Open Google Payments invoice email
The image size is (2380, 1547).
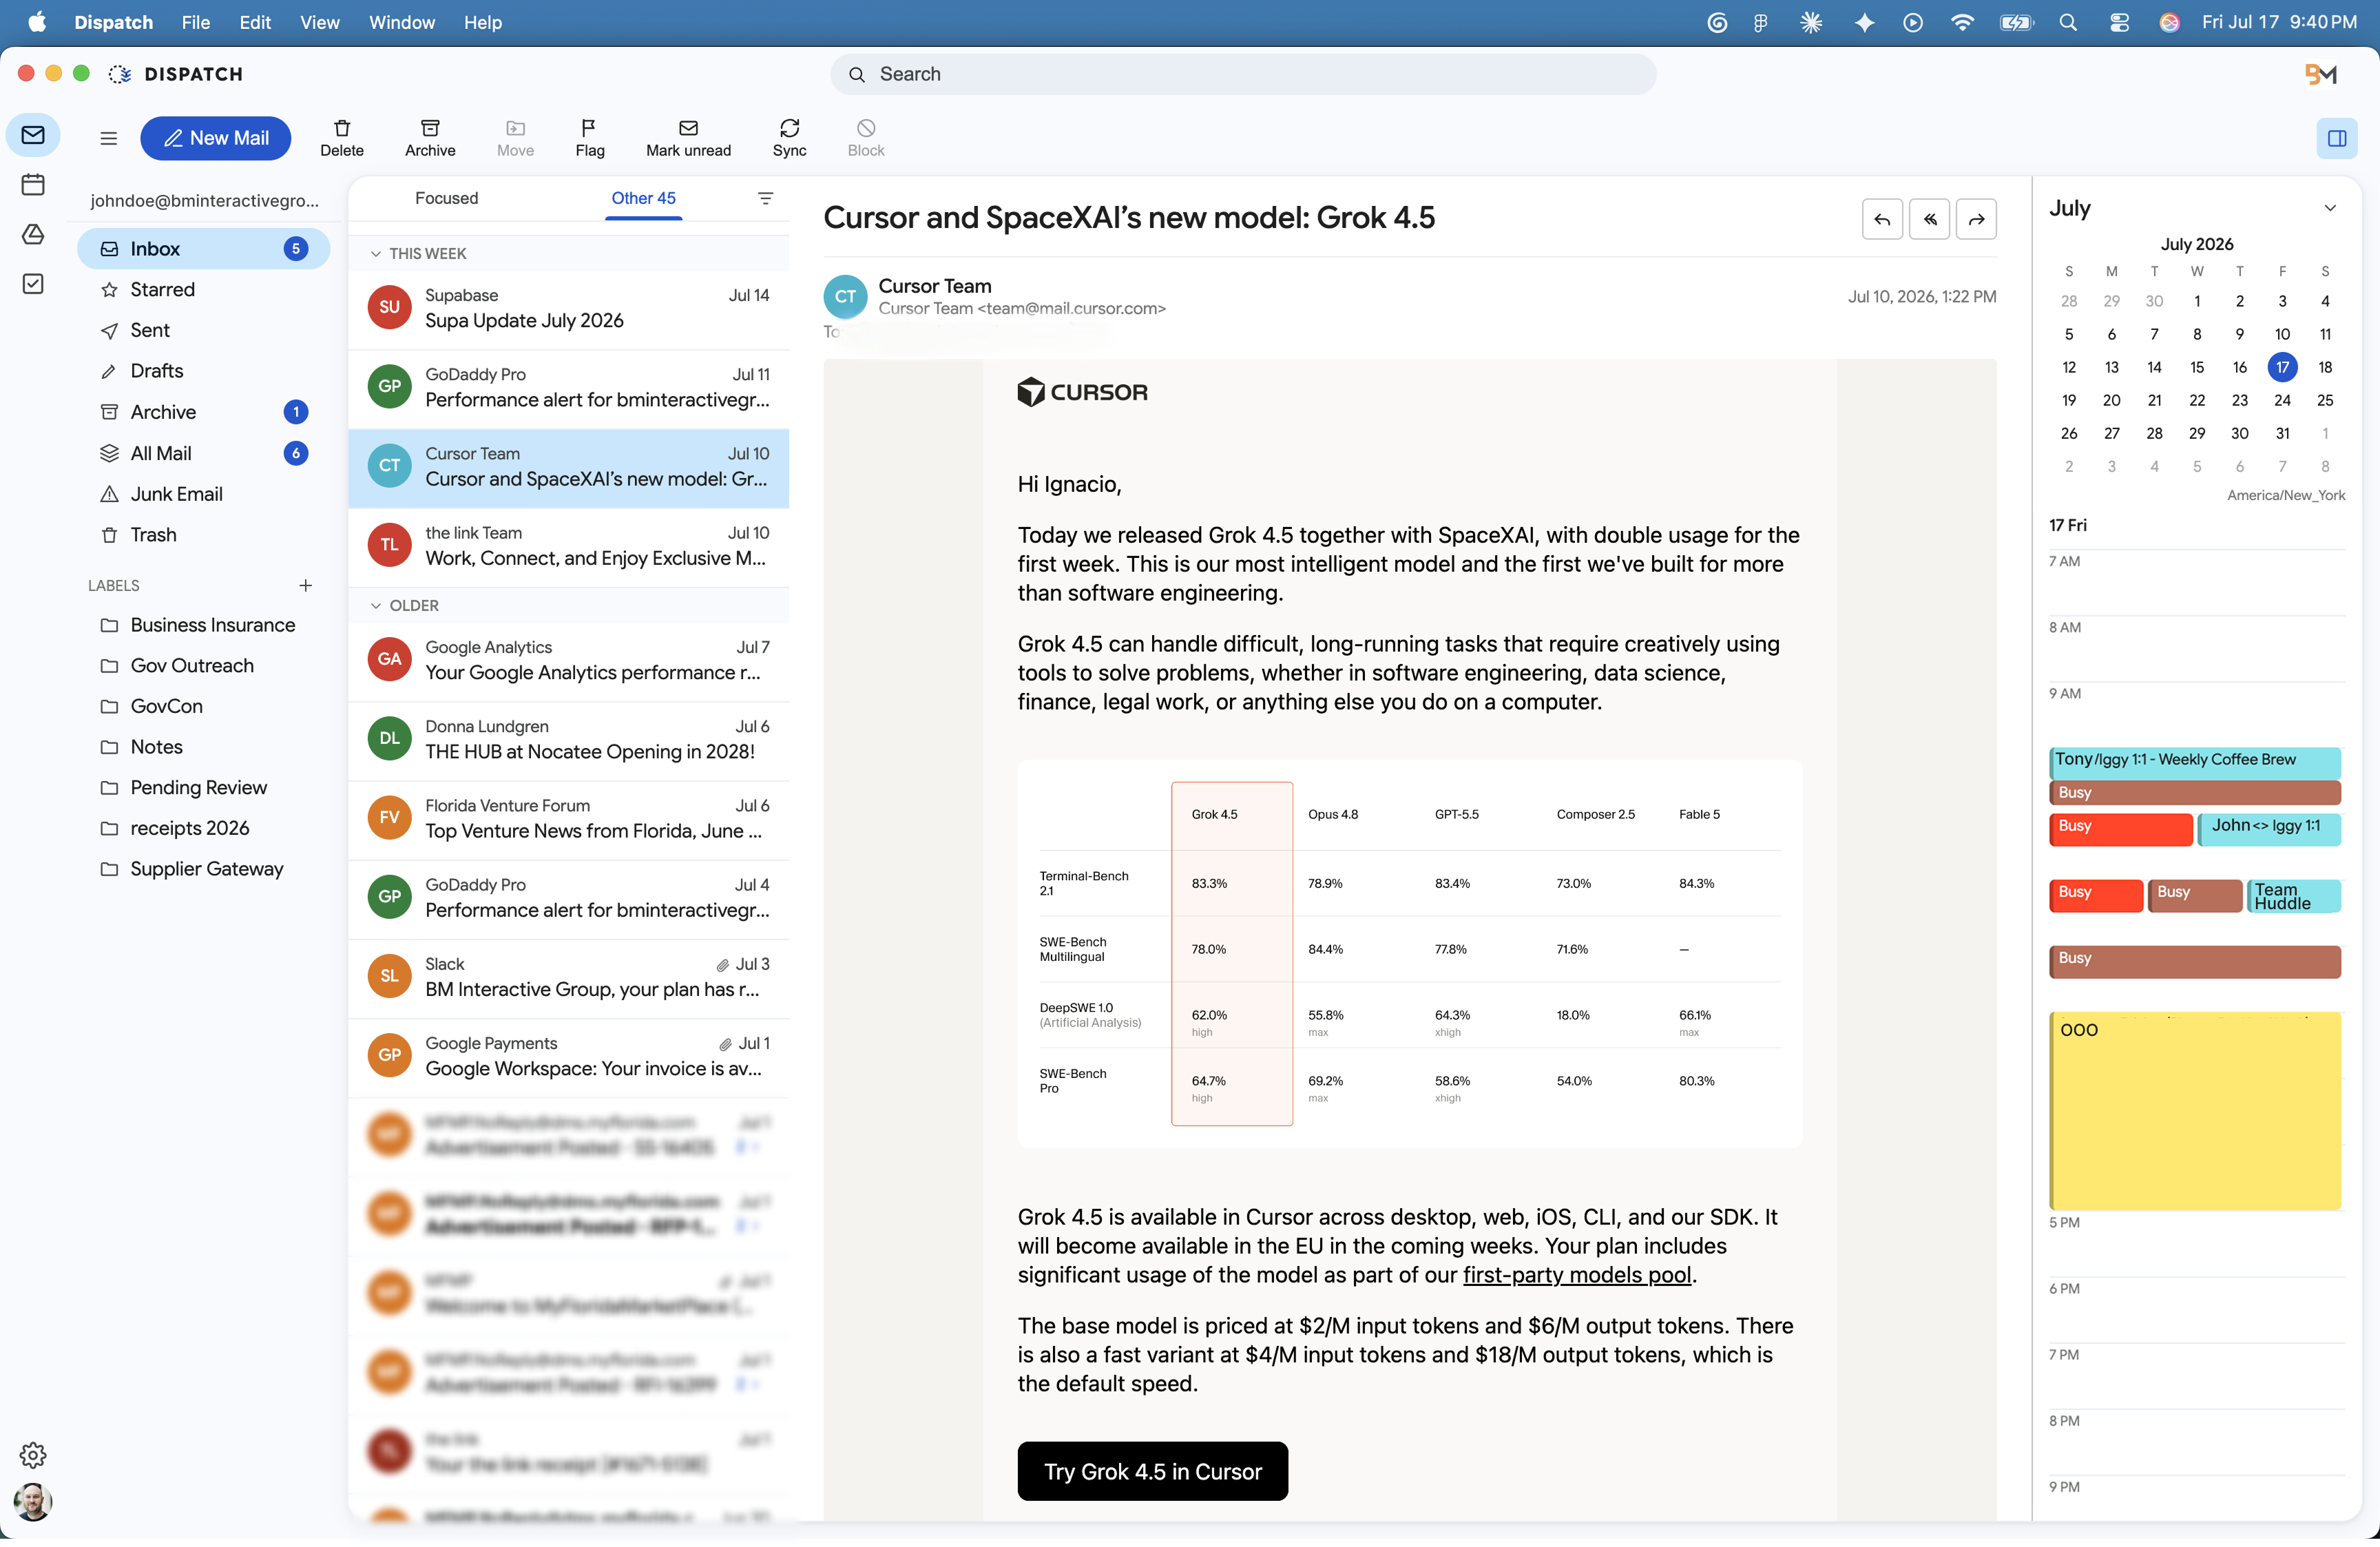568,1057
